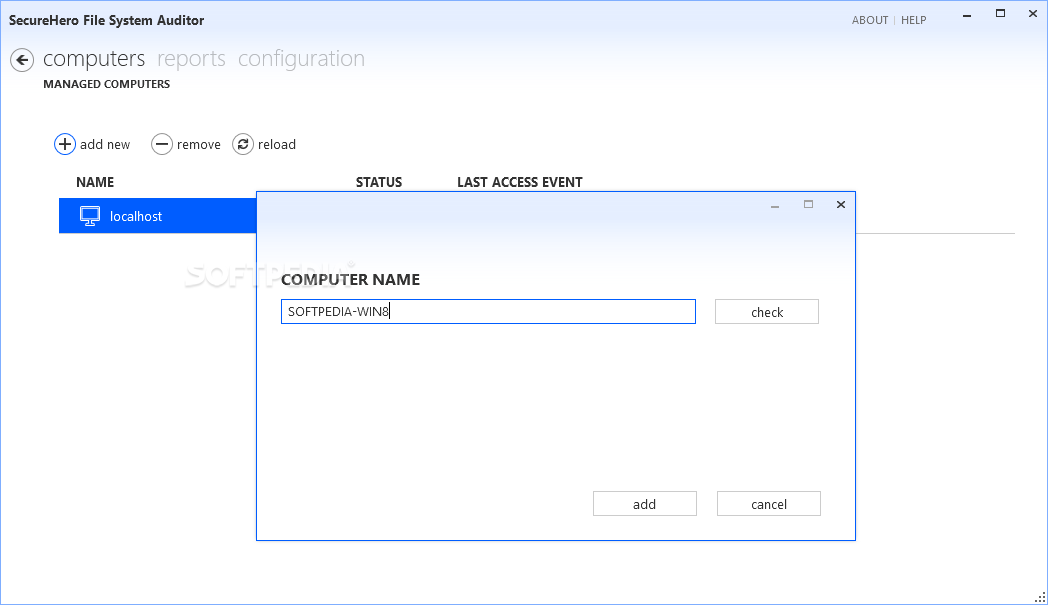Minimize the SecureHero main window
The width and height of the screenshot is (1048, 605).
click(x=966, y=15)
